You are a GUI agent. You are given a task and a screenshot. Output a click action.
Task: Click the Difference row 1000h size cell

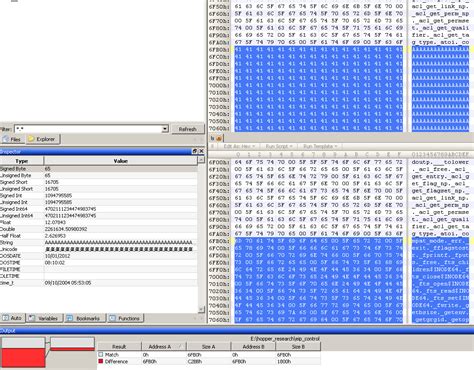coord(284,361)
